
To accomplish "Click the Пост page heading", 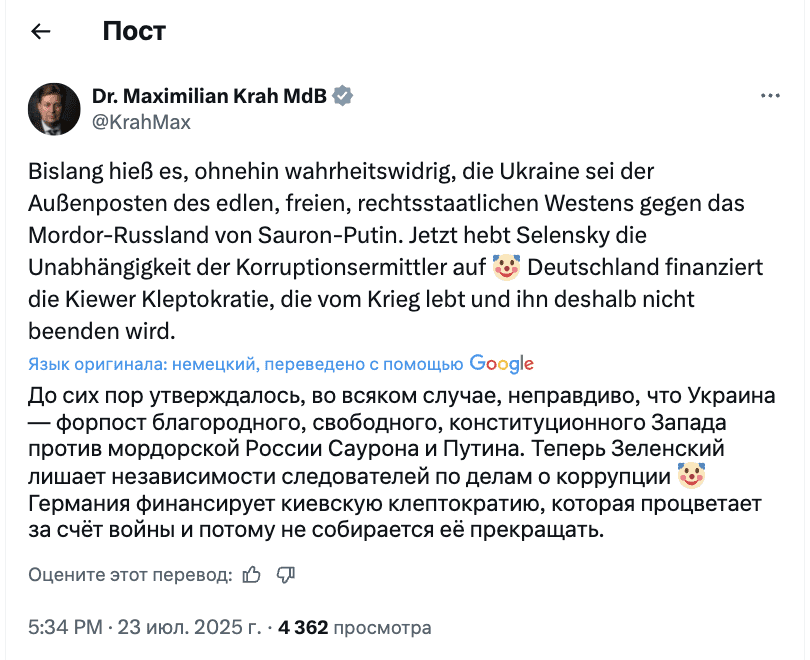I will tap(134, 31).
